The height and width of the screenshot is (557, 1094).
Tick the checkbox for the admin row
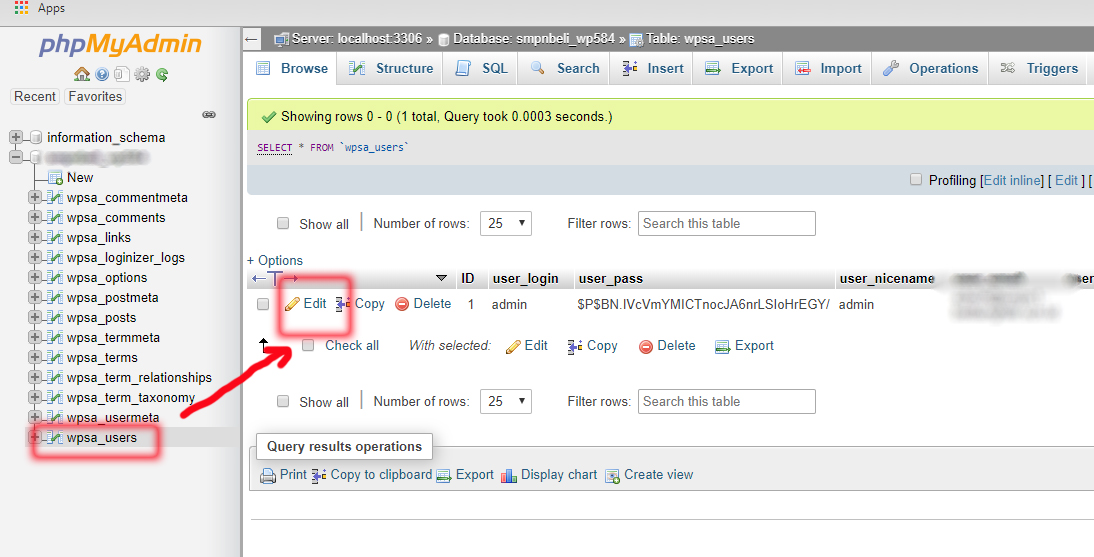coord(263,304)
